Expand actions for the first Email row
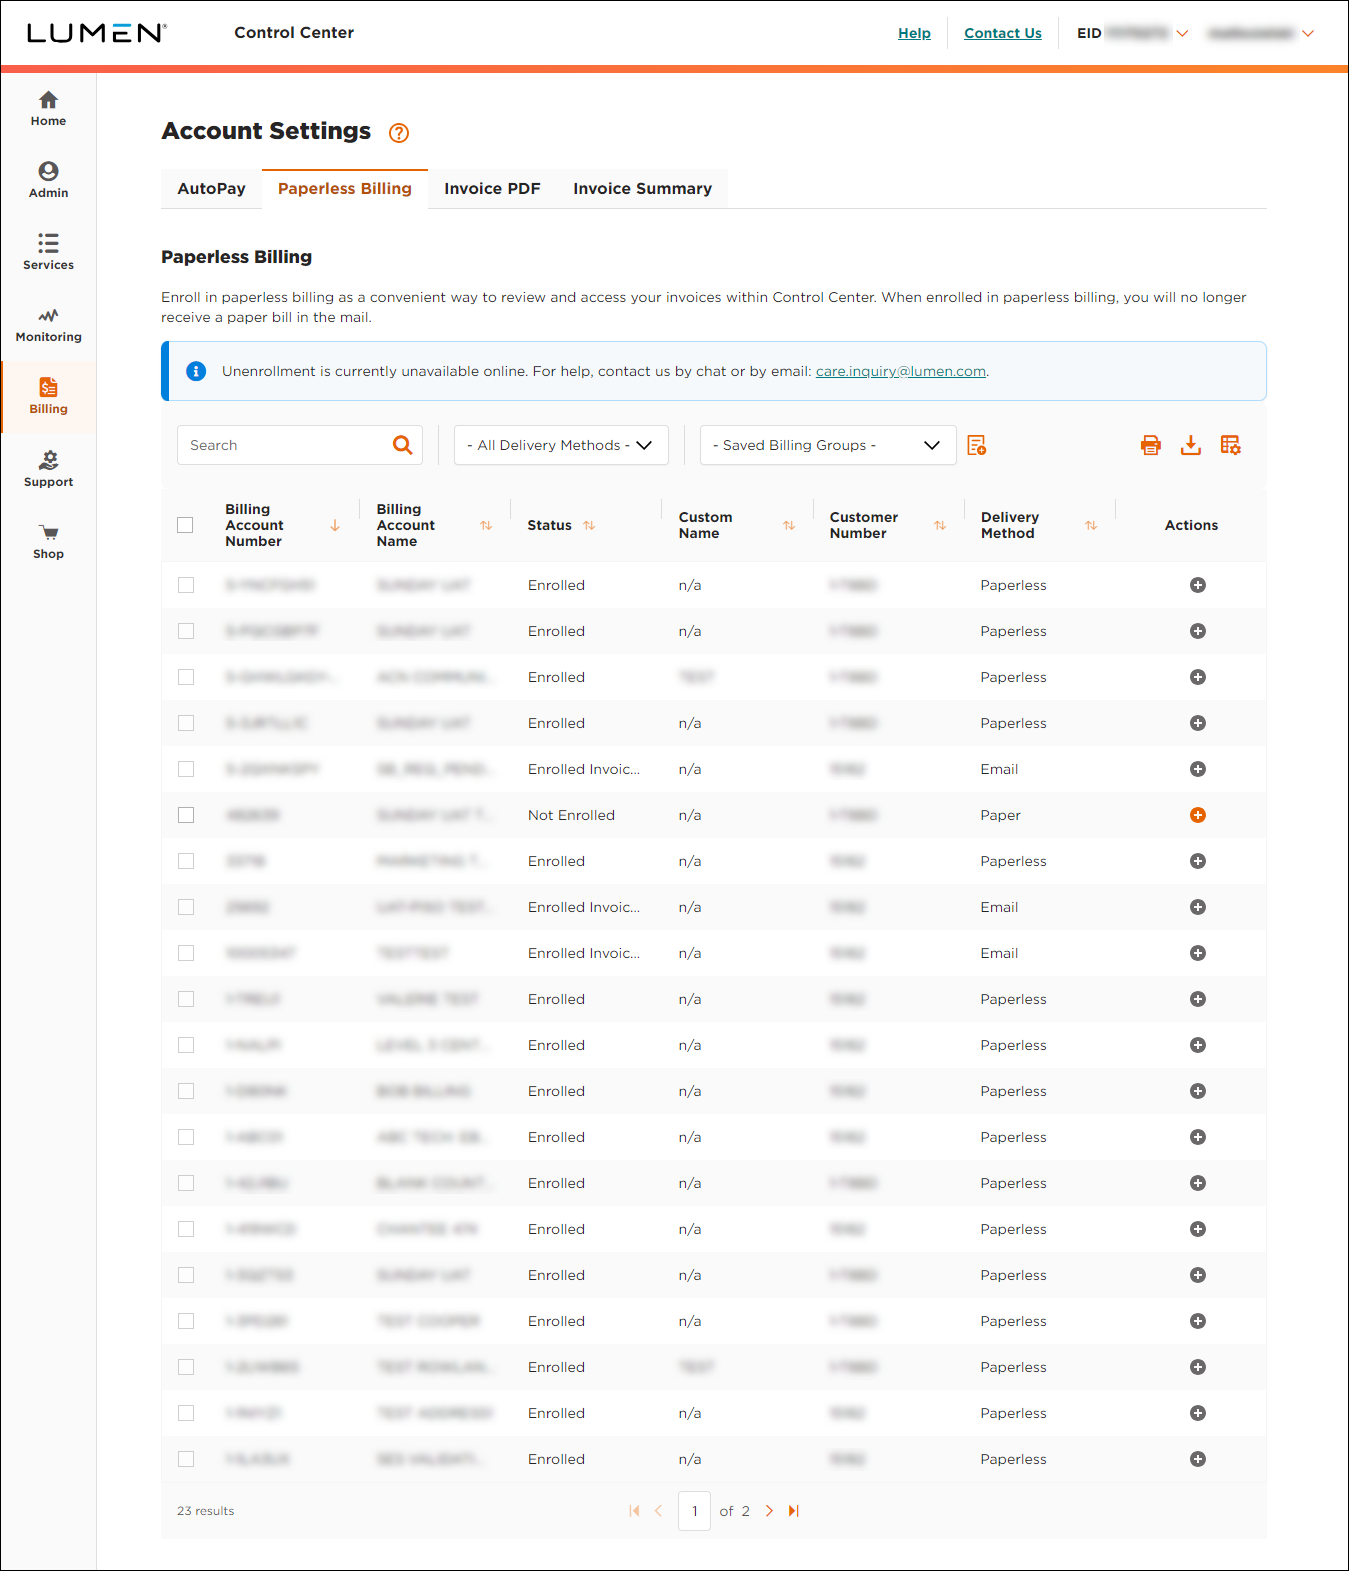Screen dimensions: 1349x1571 tap(1198, 769)
